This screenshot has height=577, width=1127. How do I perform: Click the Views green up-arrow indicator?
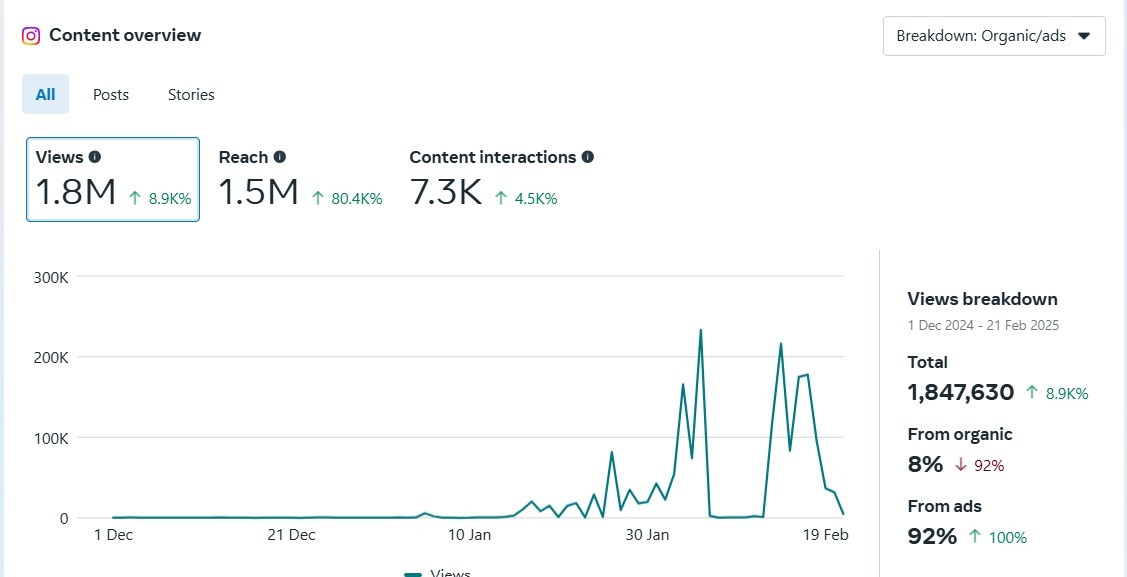click(x=134, y=198)
